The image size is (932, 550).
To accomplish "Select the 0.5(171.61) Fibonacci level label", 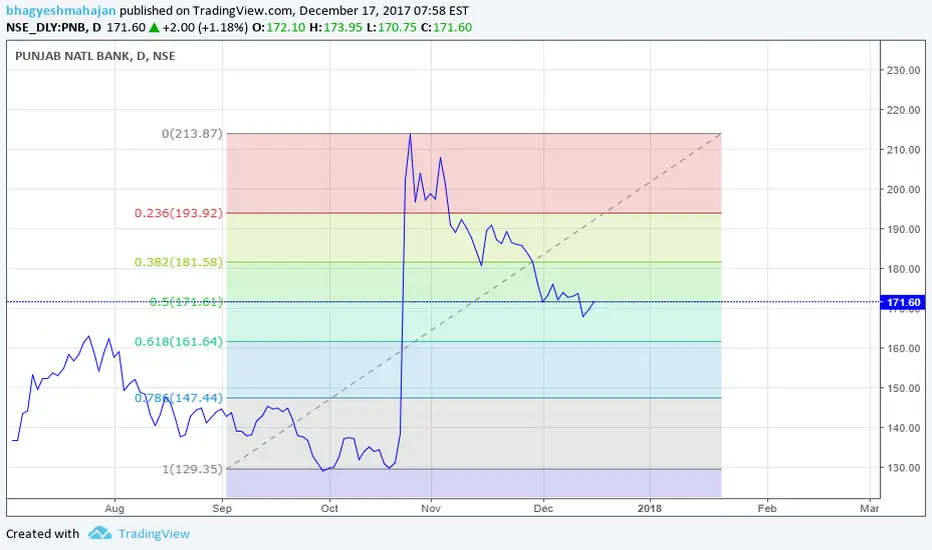I will [186, 302].
